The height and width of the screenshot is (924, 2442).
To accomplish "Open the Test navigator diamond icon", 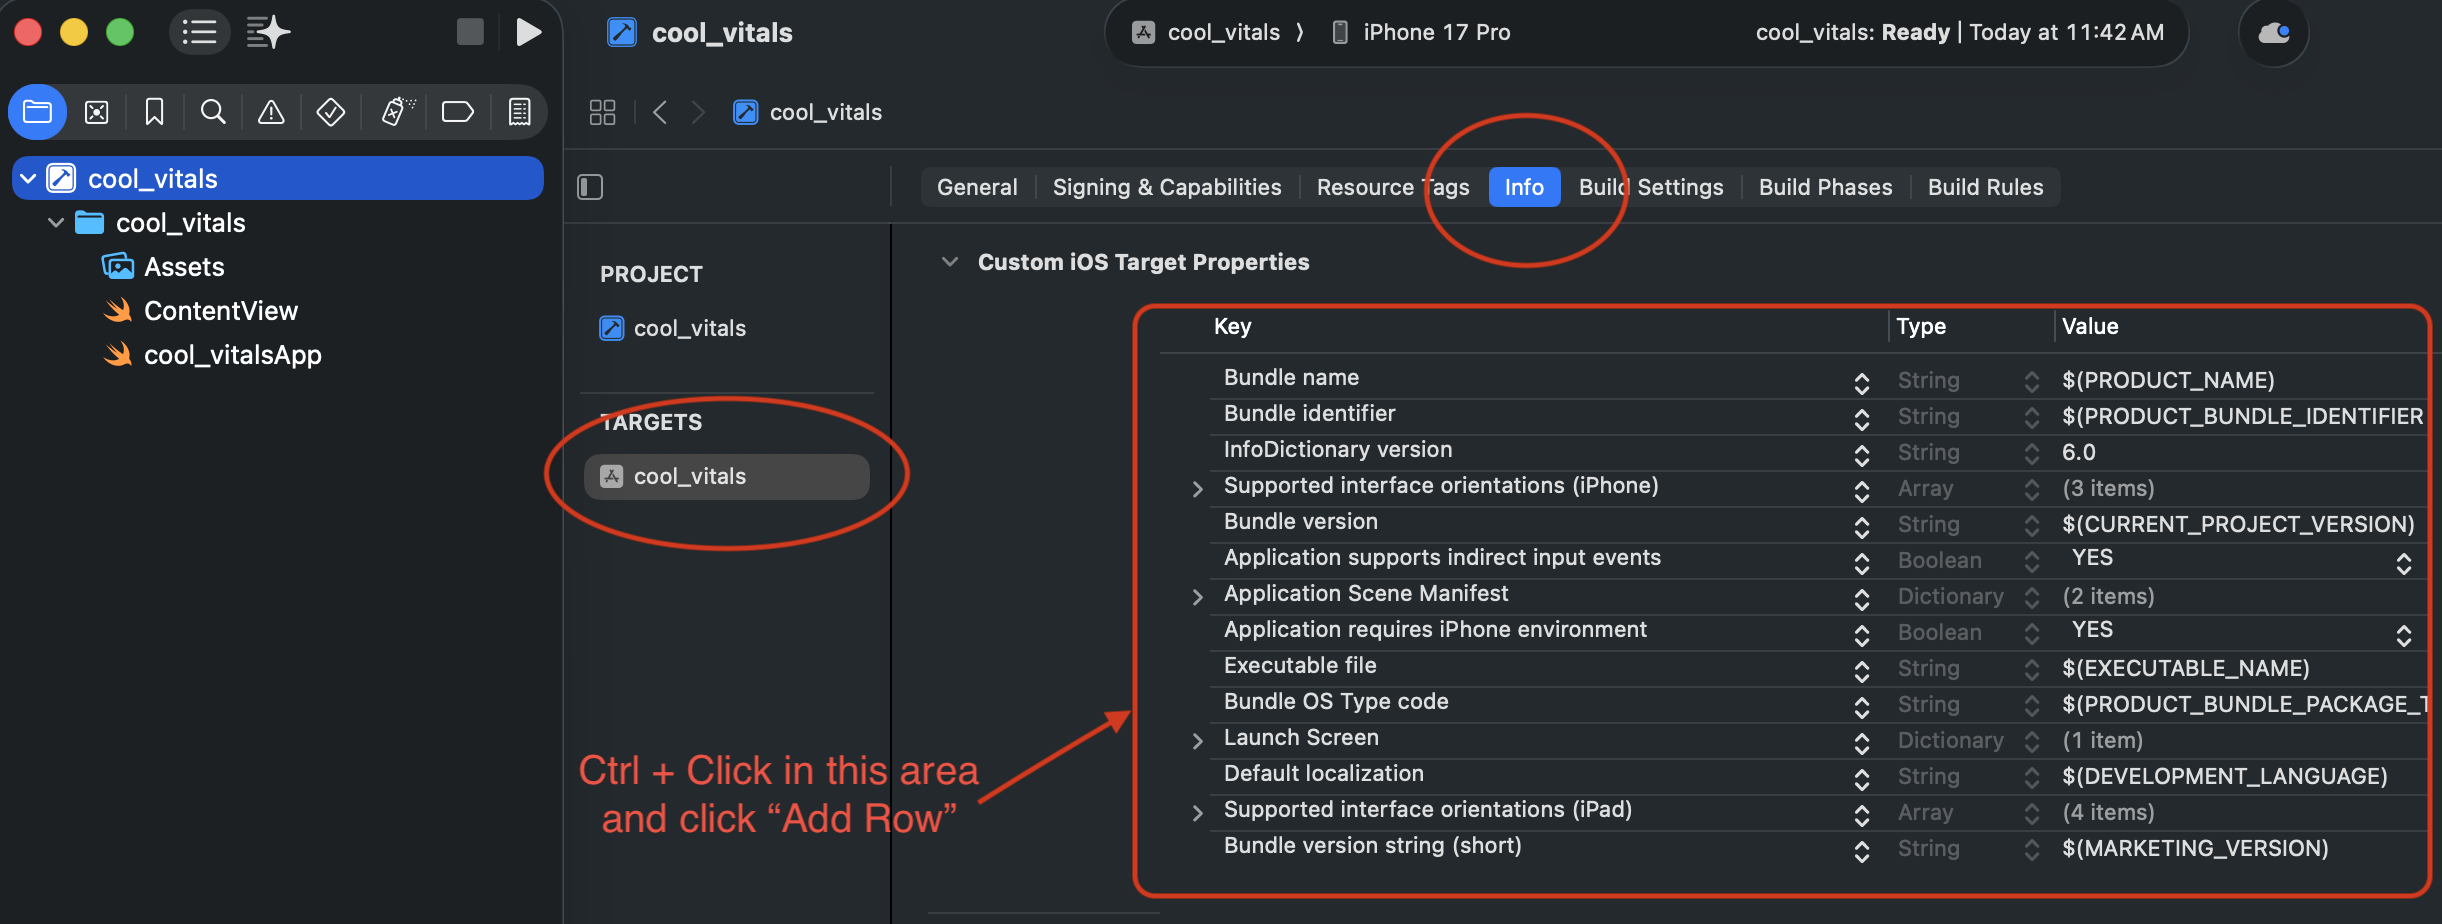I will pyautogui.click(x=331, y=112).
